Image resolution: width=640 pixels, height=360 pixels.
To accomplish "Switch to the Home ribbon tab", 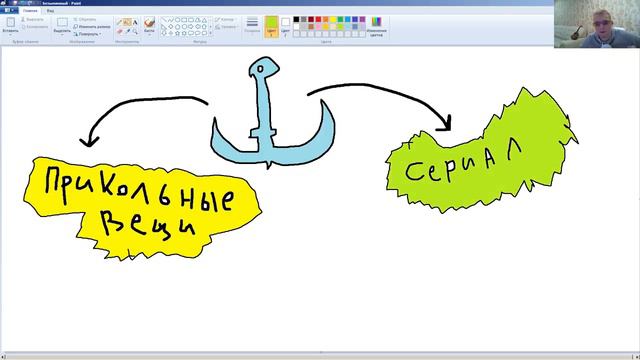I will point(30,10).
